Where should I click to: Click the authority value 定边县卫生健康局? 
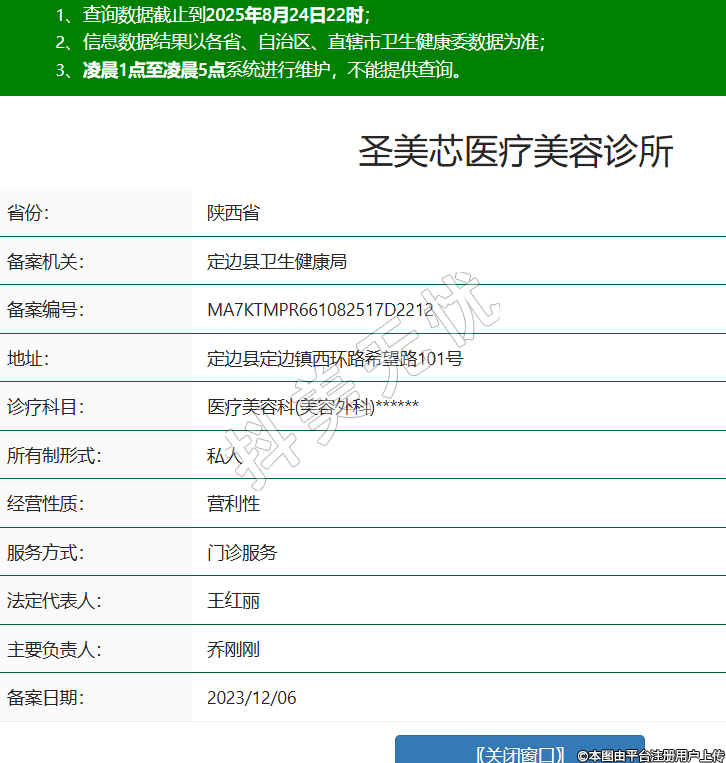click(x=277, y=262)
